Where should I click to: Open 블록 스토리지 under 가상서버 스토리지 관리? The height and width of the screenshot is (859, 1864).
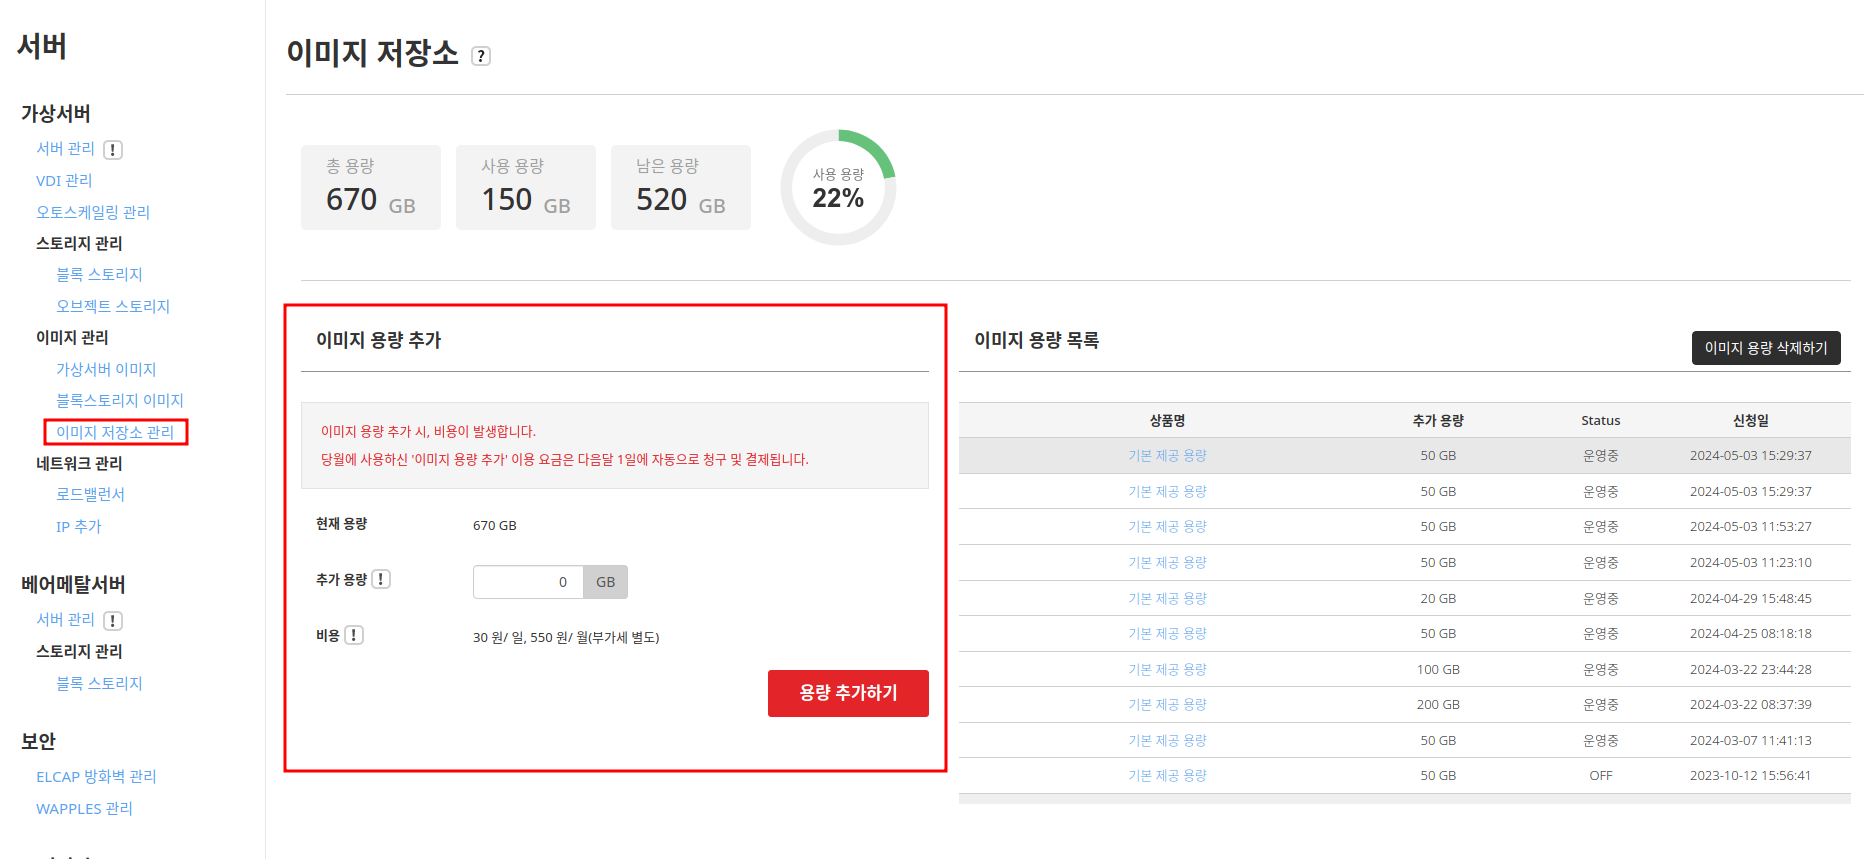pos(99,274)
